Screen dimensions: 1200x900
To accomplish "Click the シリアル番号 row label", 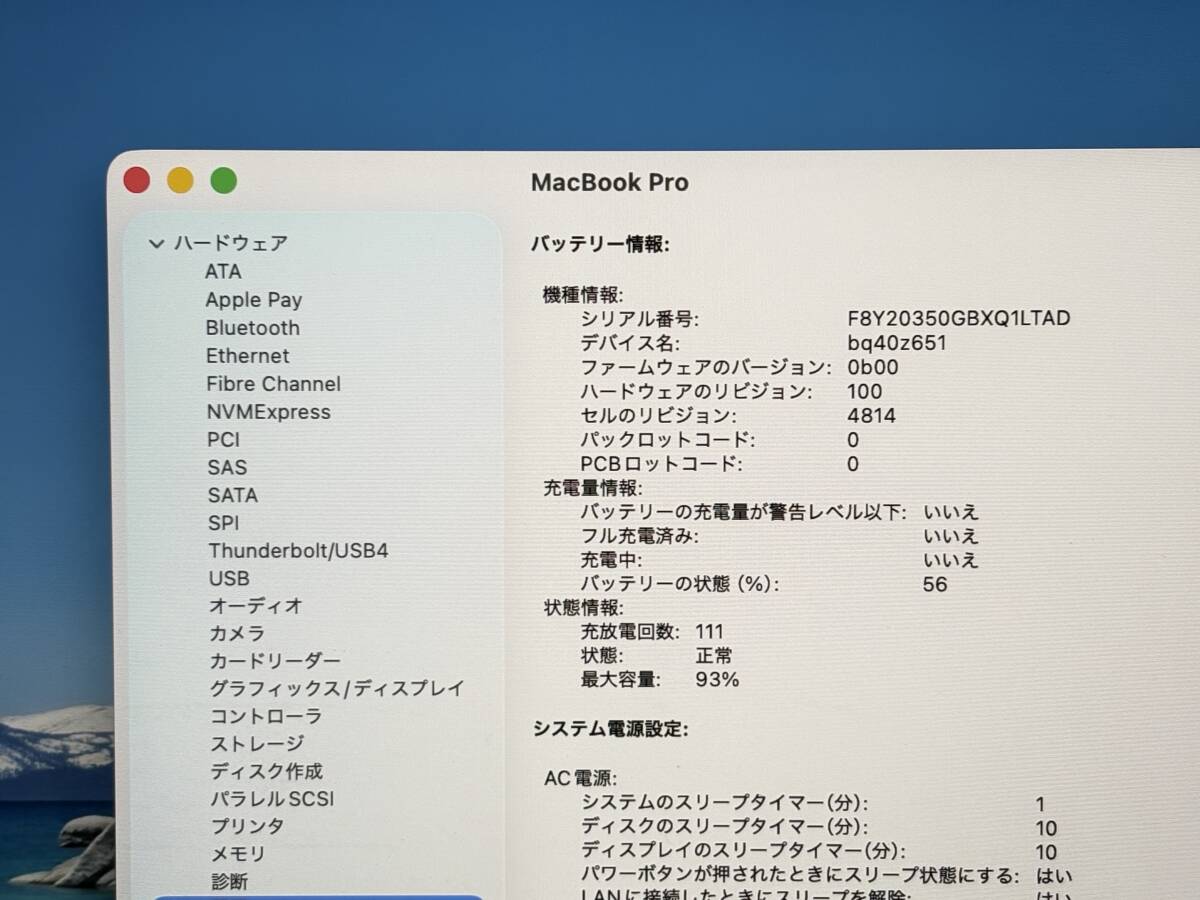I will click(x=640, y=319).
